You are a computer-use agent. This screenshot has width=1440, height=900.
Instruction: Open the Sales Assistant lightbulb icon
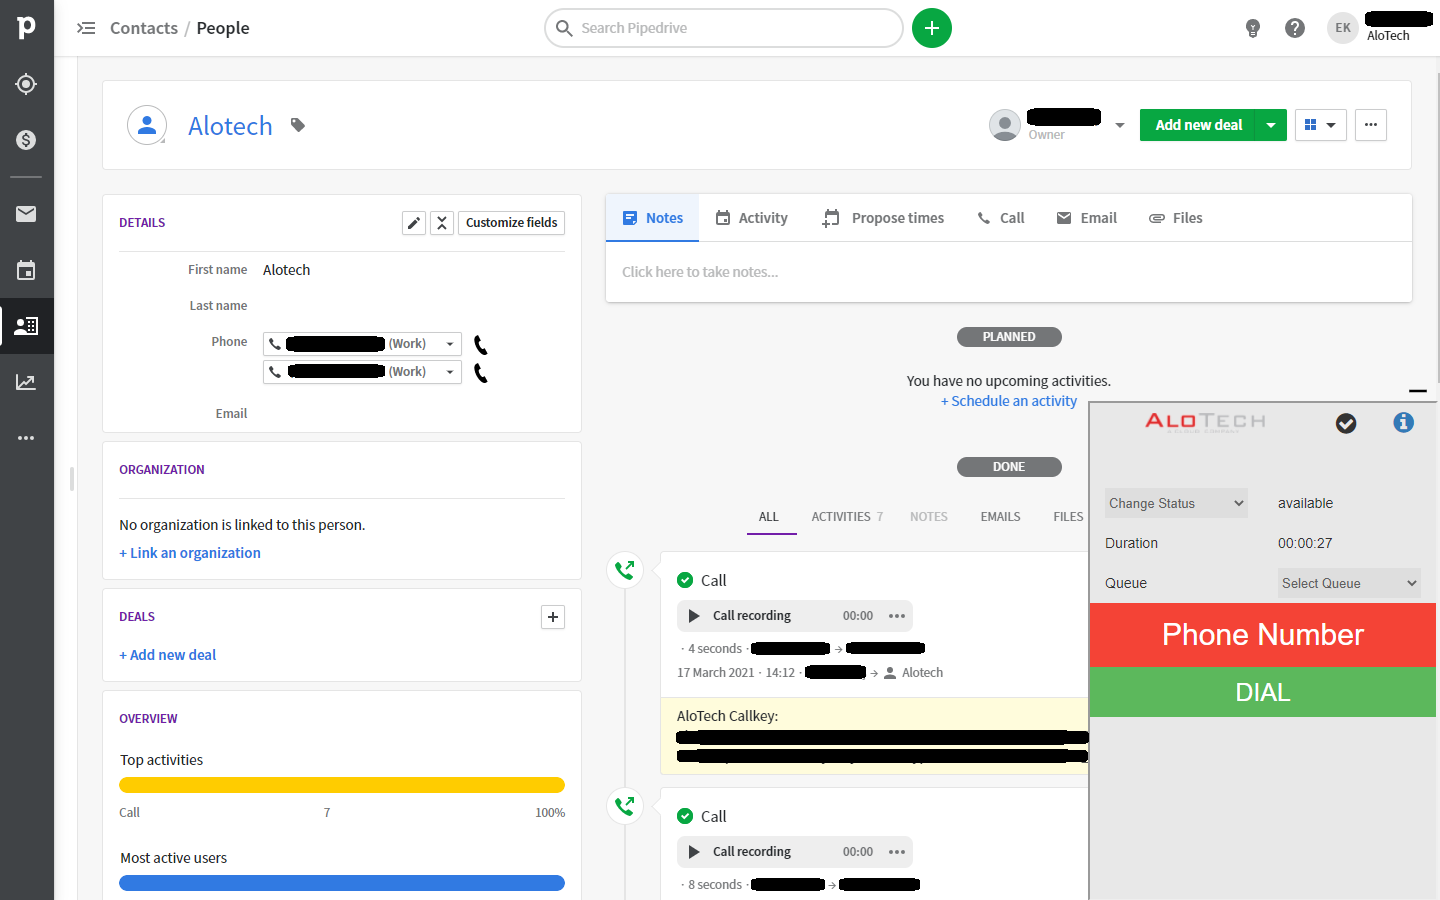point(1253,28)
